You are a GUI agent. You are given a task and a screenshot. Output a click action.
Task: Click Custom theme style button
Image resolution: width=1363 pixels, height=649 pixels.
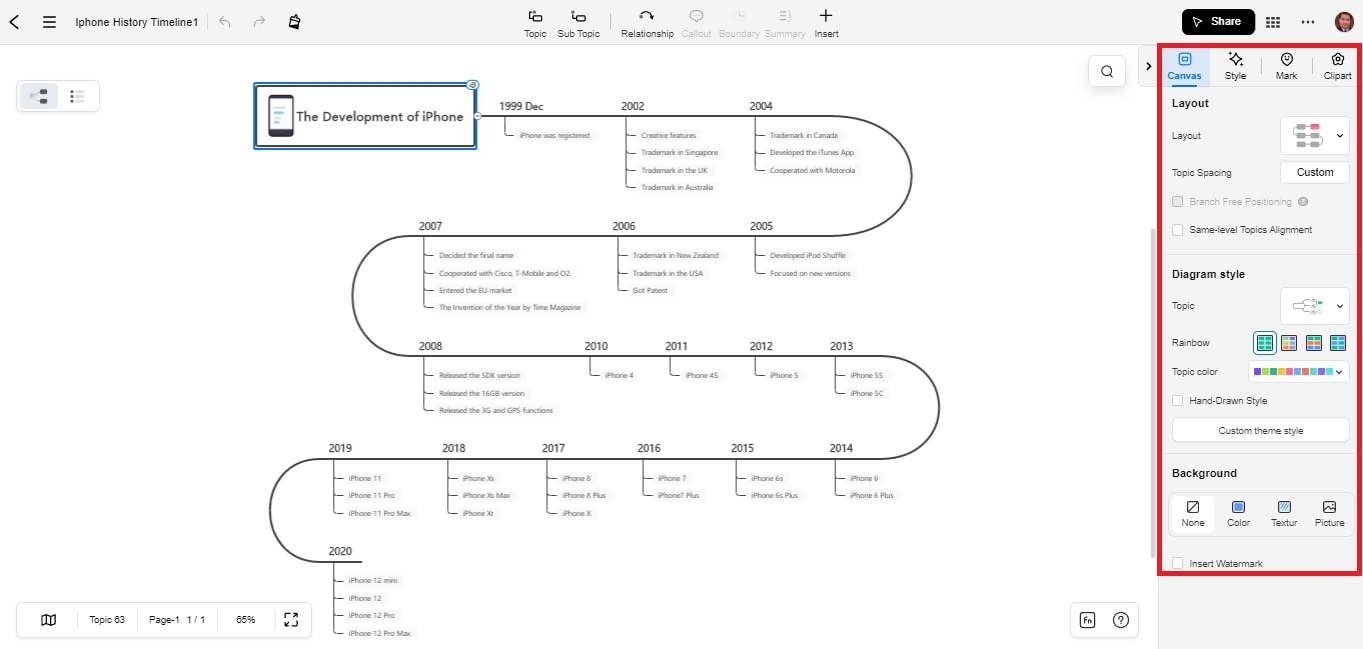click(x=1260, y=430)
